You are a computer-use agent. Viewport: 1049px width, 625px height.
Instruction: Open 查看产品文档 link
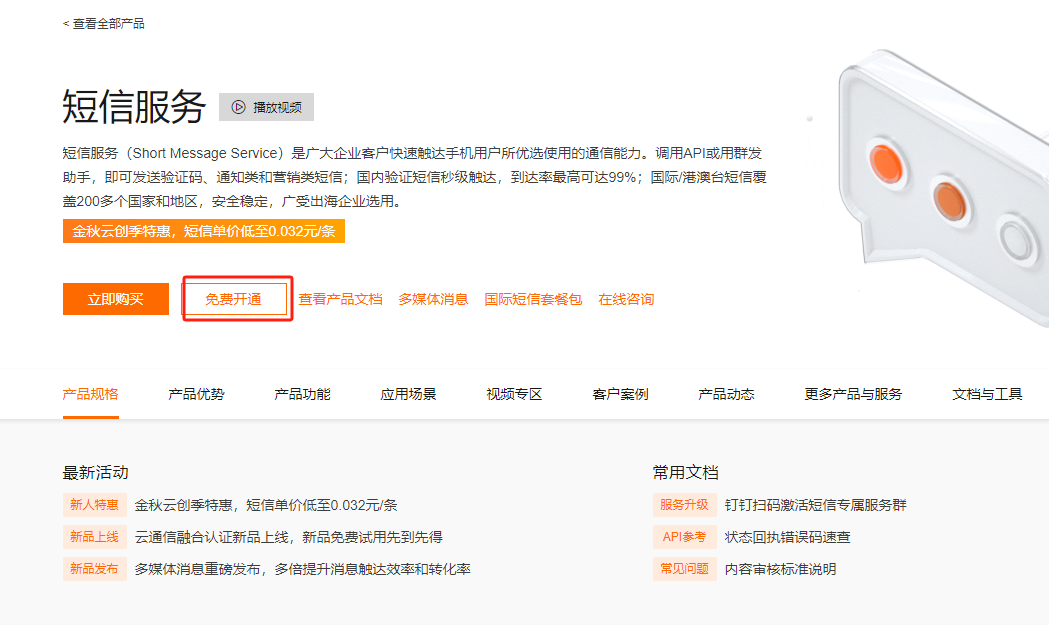pos(340,299)
